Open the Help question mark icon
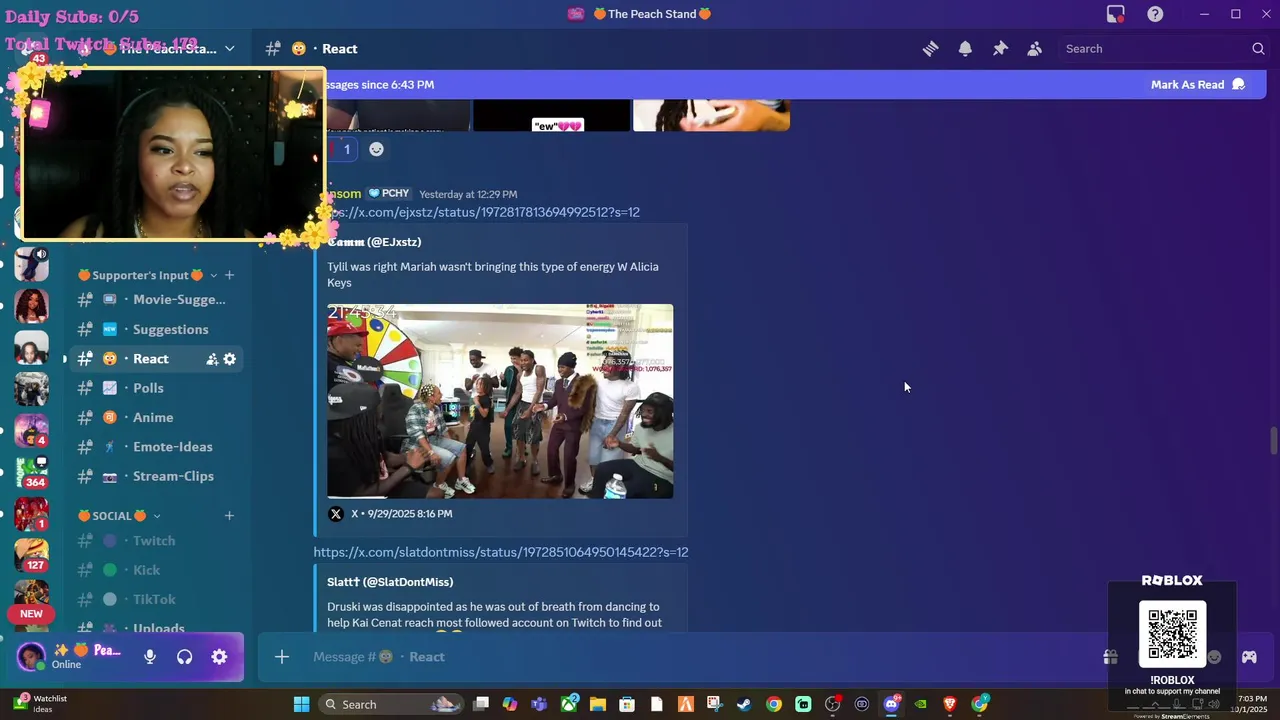1280x720 pixels. pyautogui.click(x=1155, y=14)
